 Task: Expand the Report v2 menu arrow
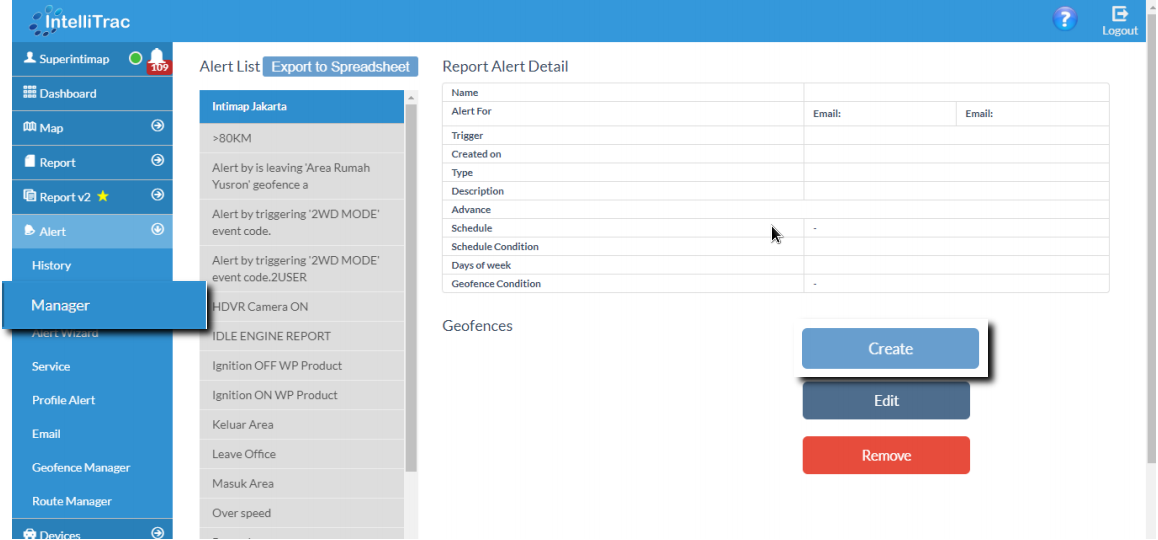click(157, 196)
